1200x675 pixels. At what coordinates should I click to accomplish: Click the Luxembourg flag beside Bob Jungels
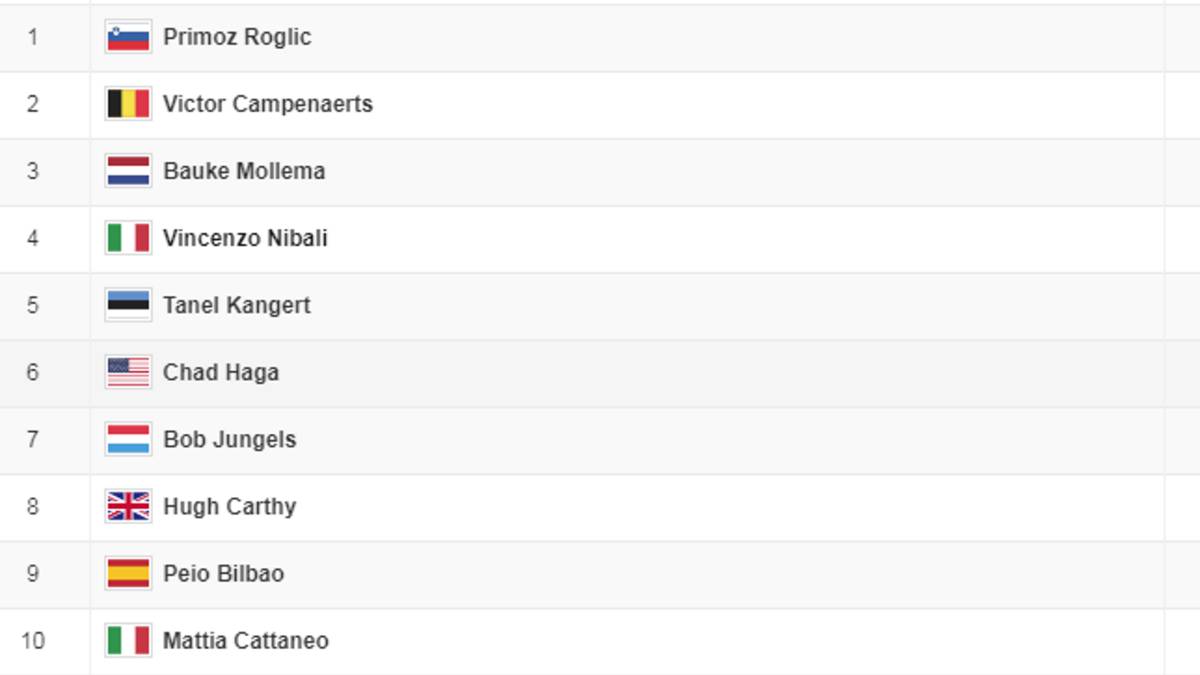pyautogui.click(x=128, y=439)
